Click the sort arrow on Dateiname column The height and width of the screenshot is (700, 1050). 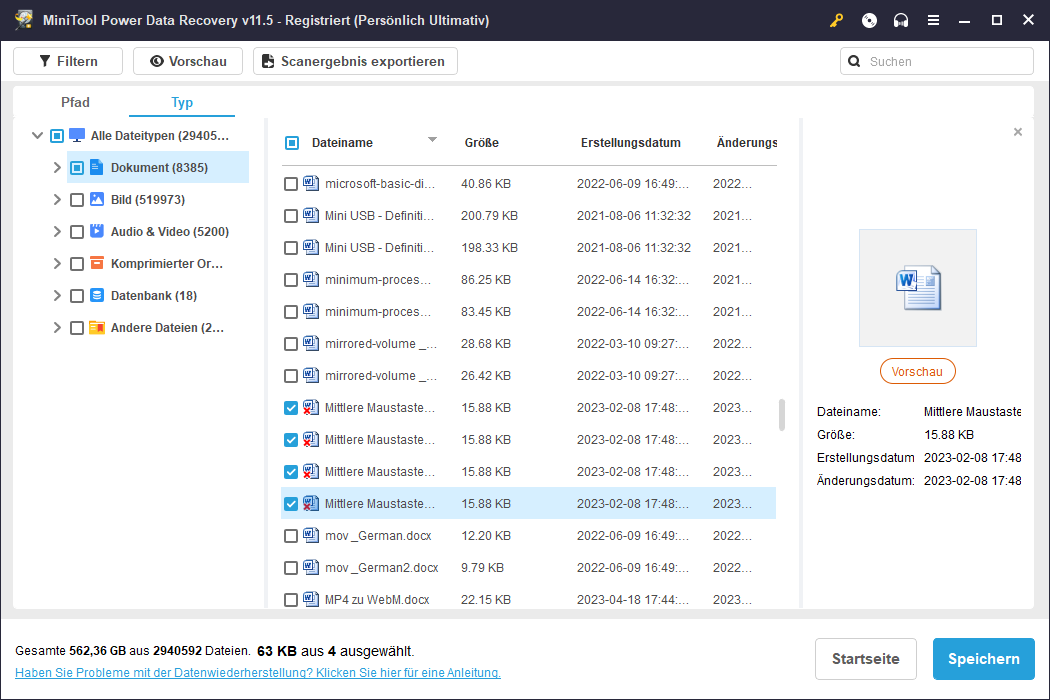tap(432, 139)
